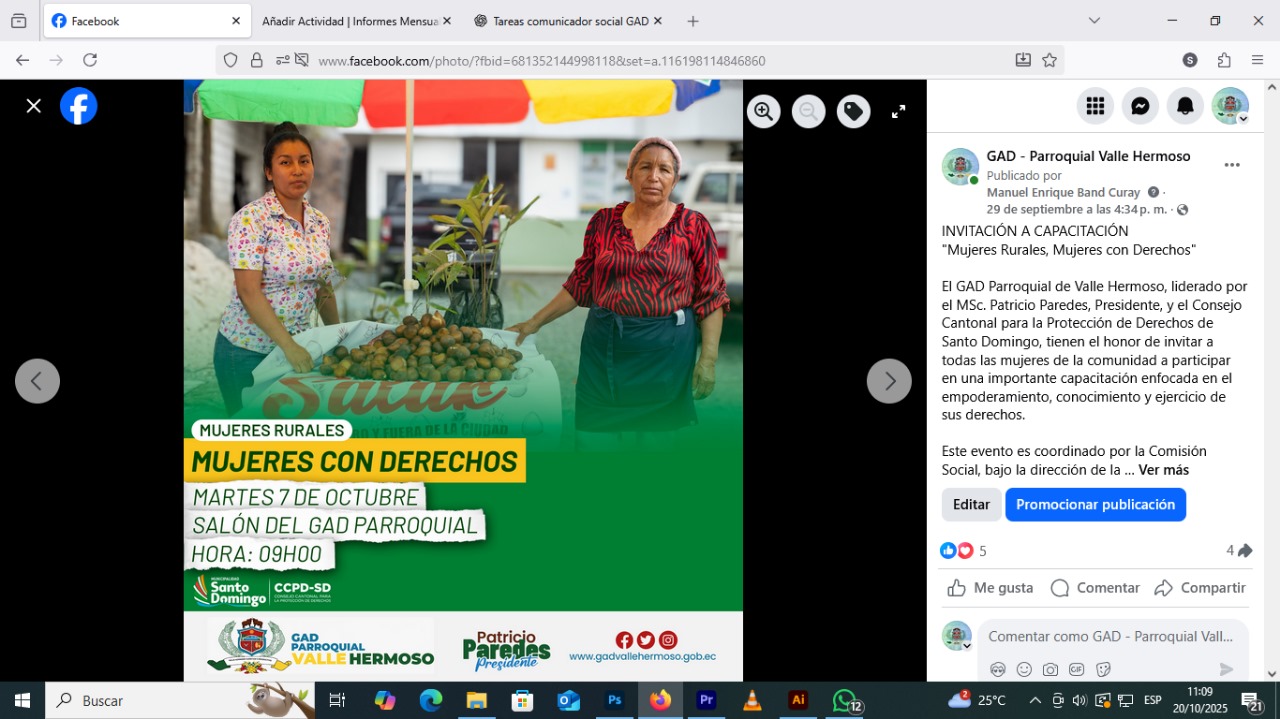Open the Messenger icon
This screenshot has height=719, width=1280.
(1140, 106)
